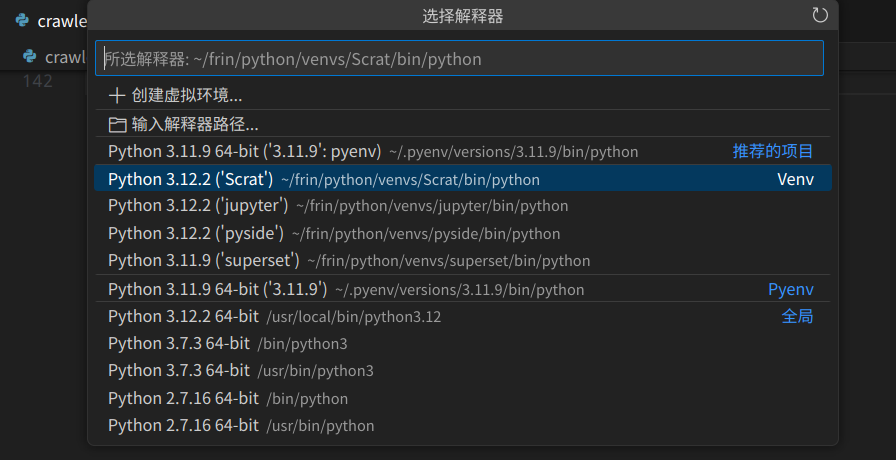
Task: Select Python 3.12.2 ('jupyter') interpreter
Action: (463, 206)
